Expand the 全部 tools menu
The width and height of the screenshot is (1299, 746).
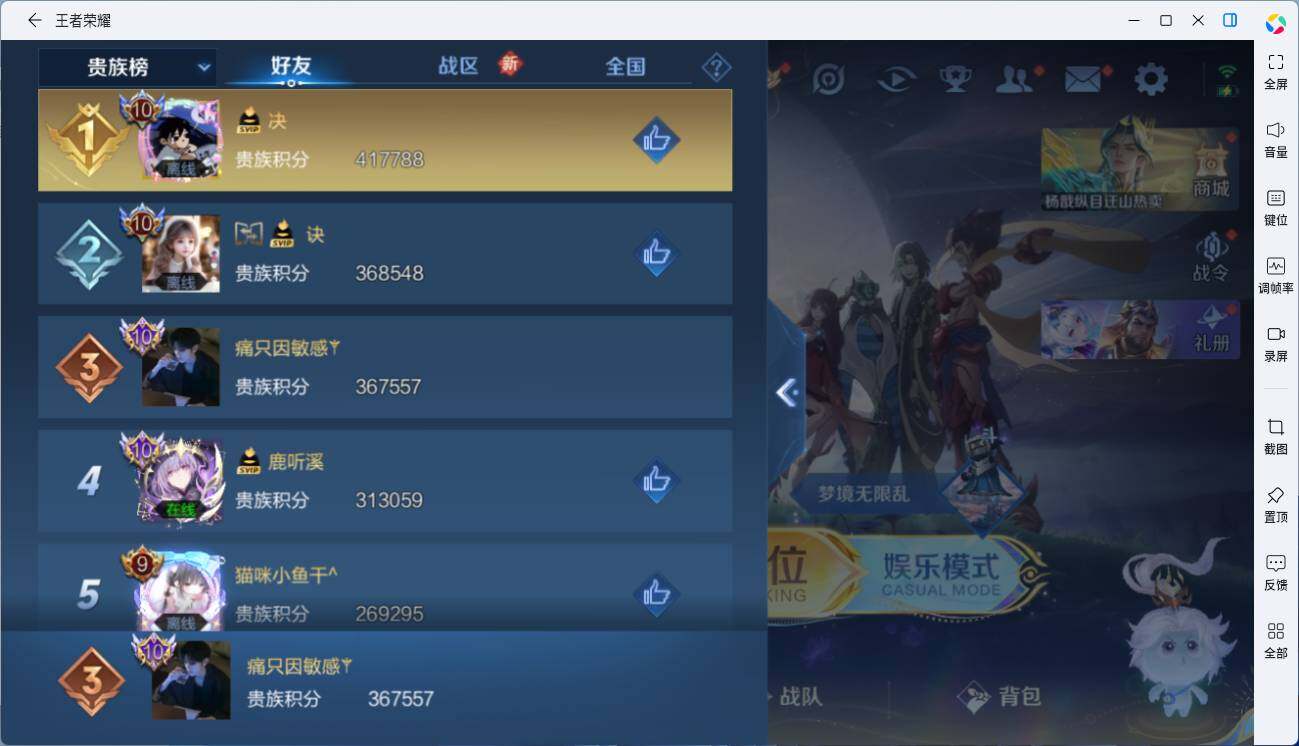[x=1275, y=641]
